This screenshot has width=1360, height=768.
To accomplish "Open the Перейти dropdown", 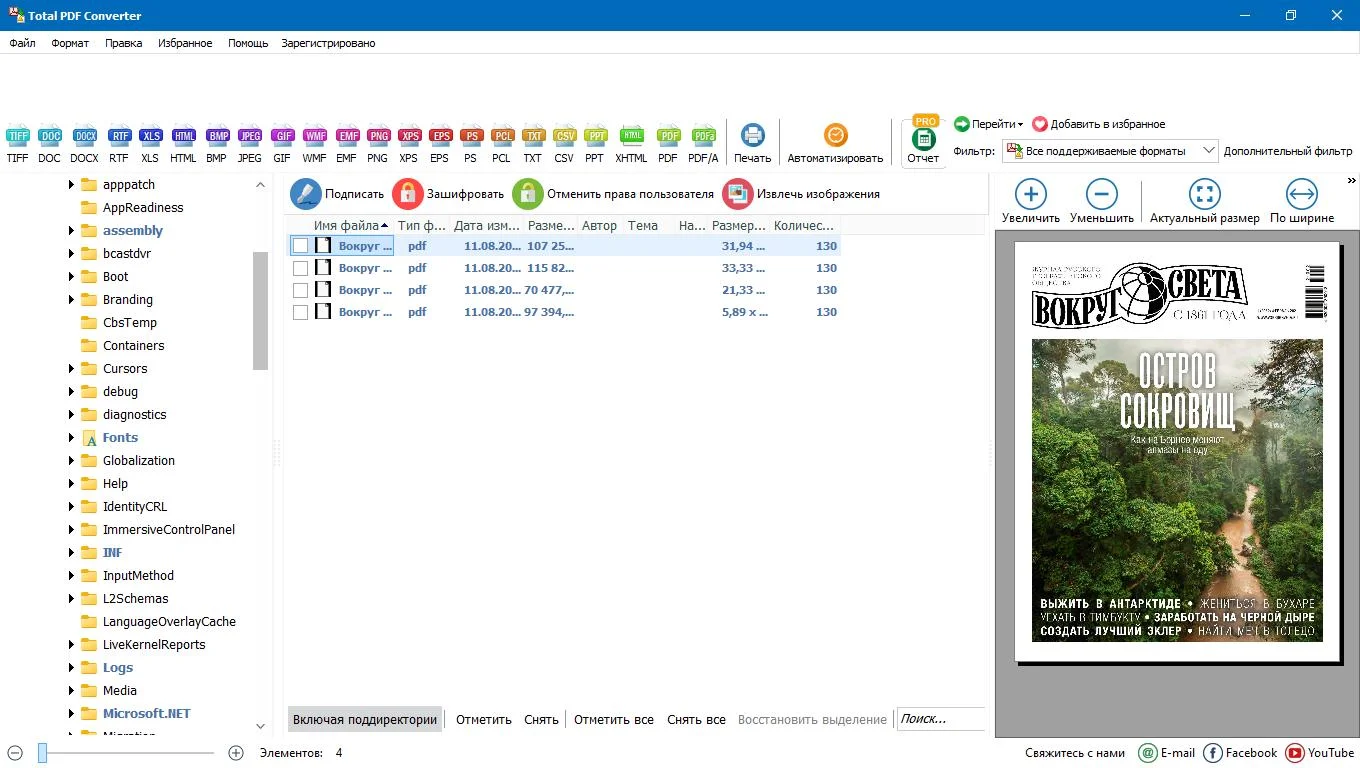I will 988,124.
